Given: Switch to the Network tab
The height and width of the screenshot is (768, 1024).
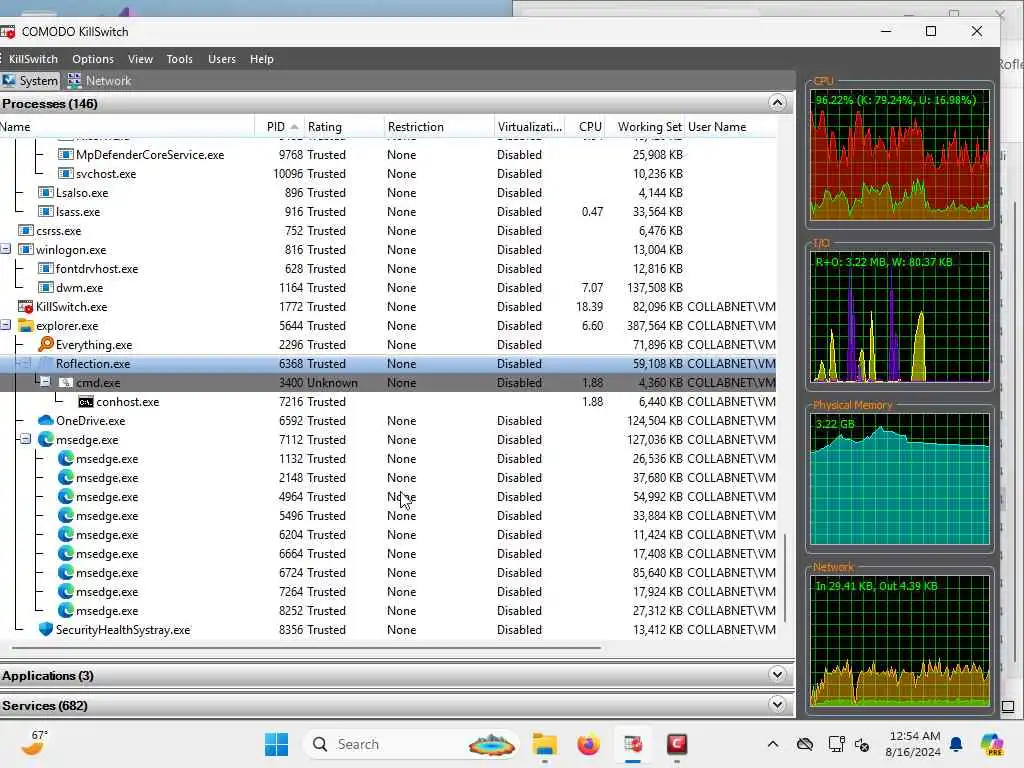Looking at the screenshot, I should click(99, 81).
